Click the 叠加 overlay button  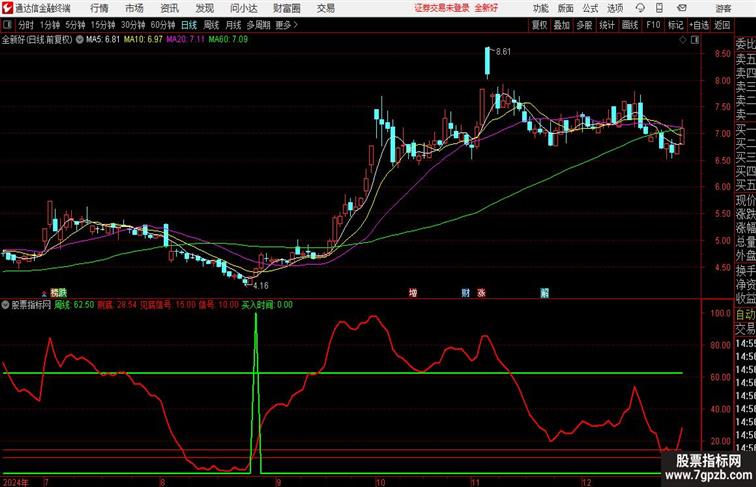coord(562,25)
